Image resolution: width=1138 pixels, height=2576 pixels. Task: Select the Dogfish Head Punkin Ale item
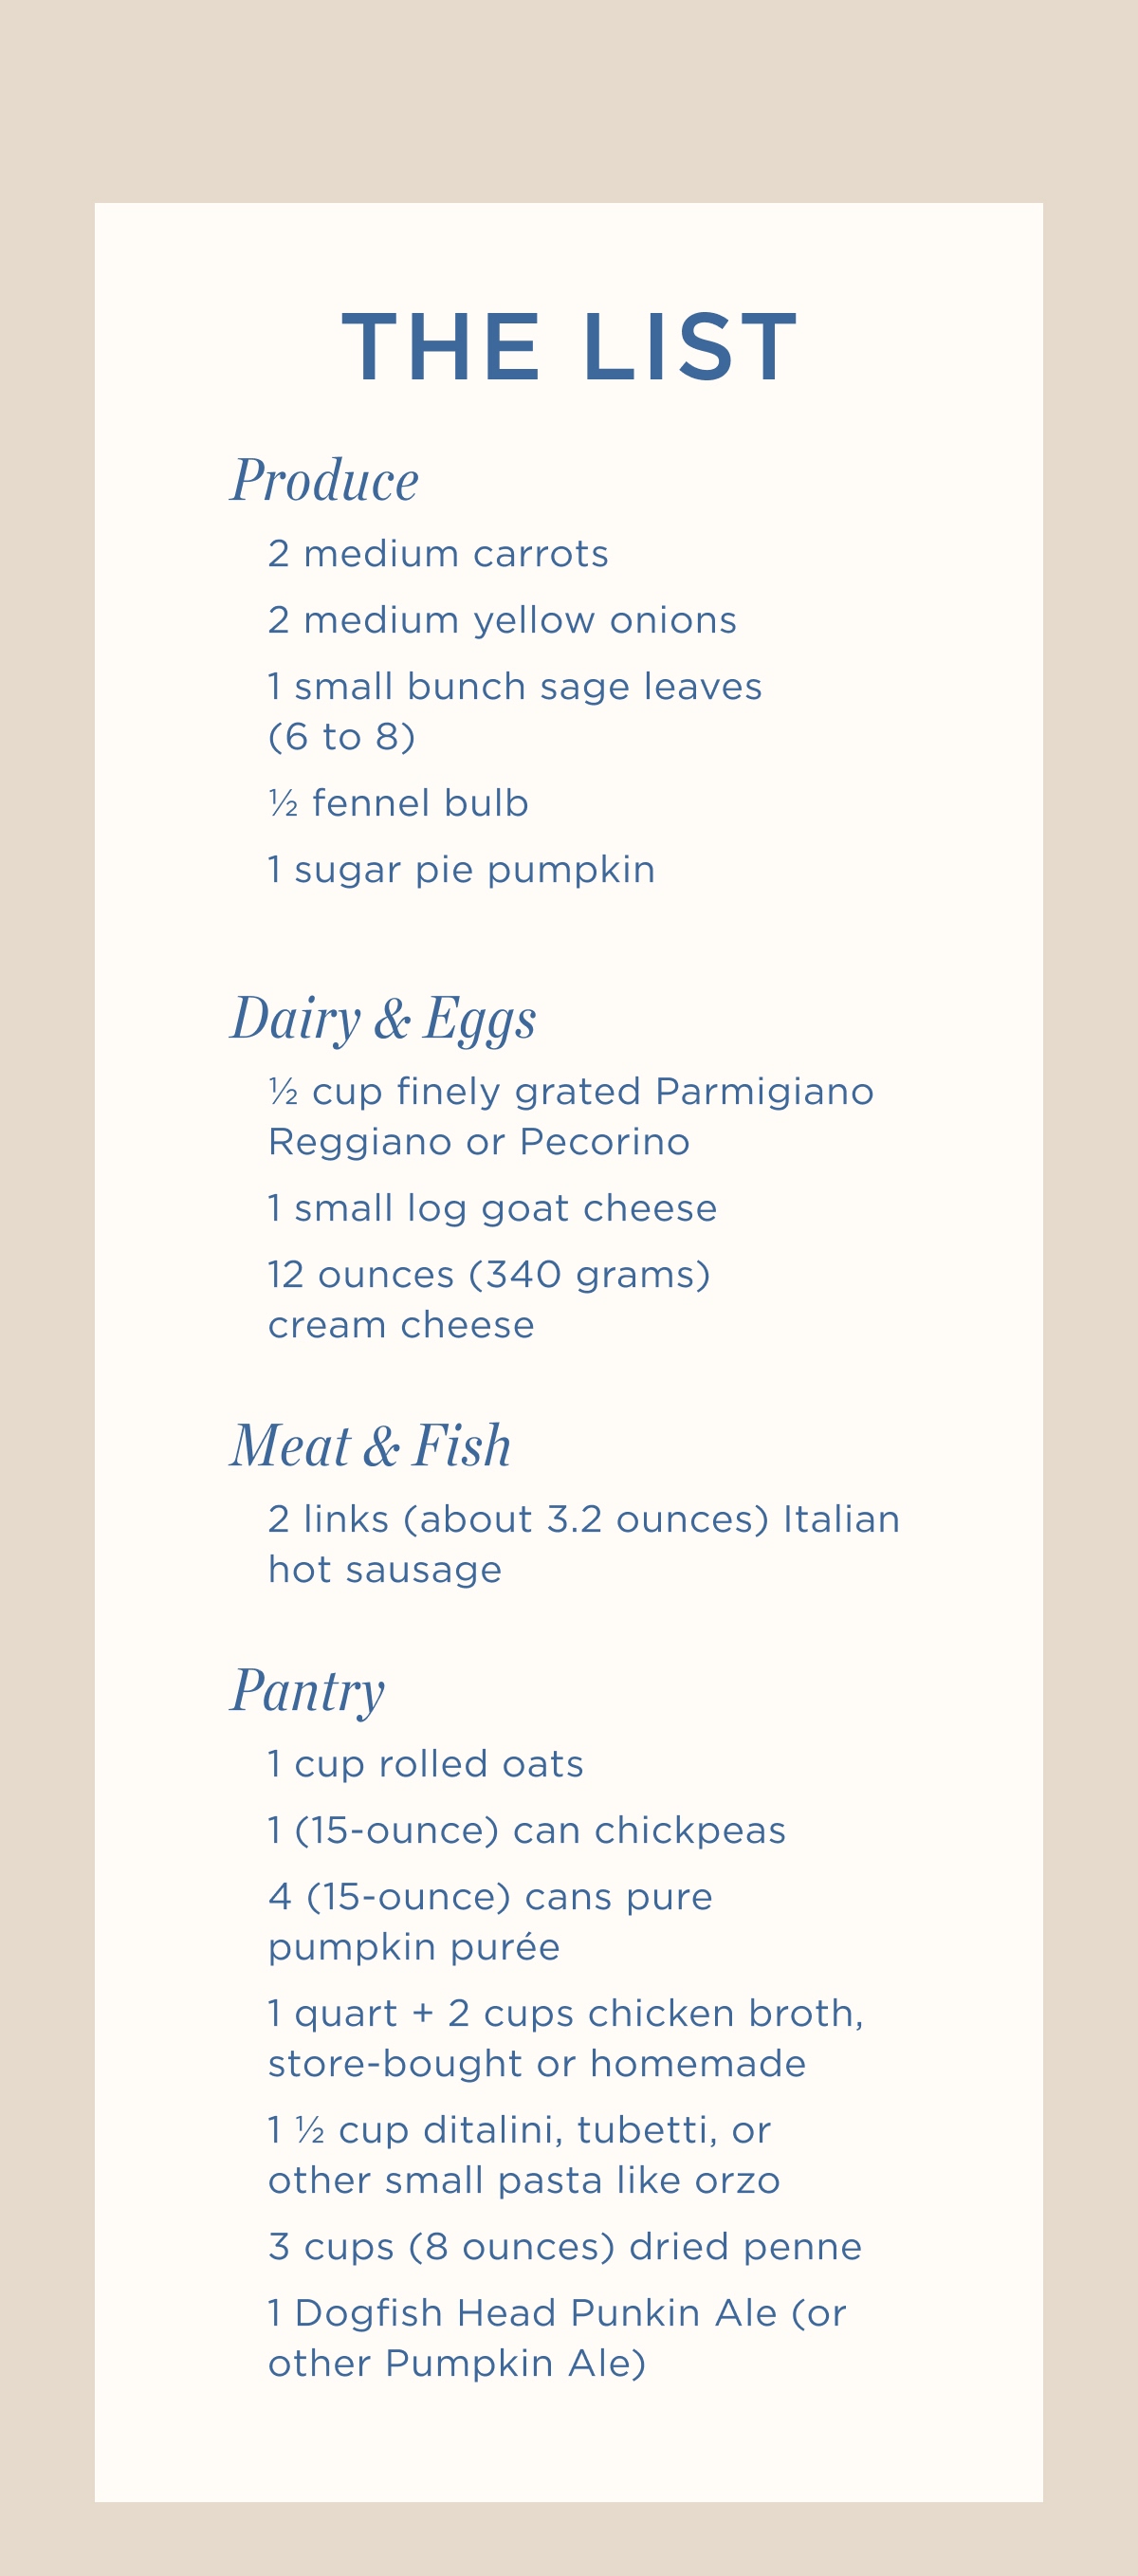[557, 2338]
